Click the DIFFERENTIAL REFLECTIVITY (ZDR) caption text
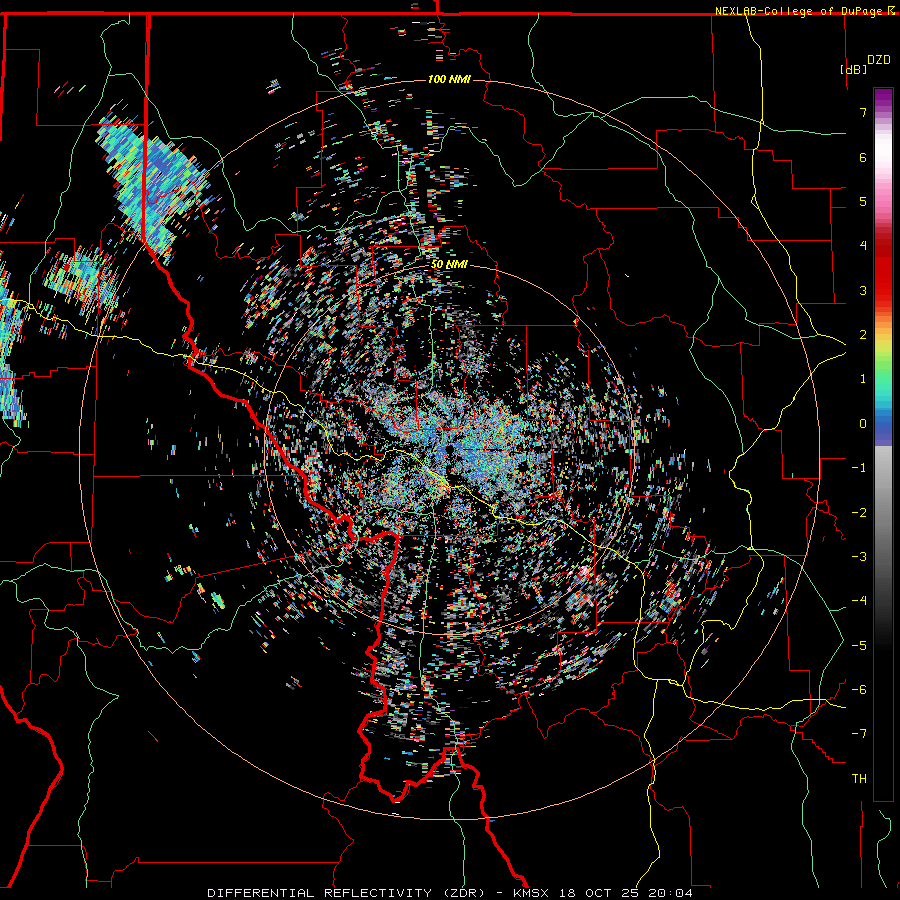 click(346, 893)
